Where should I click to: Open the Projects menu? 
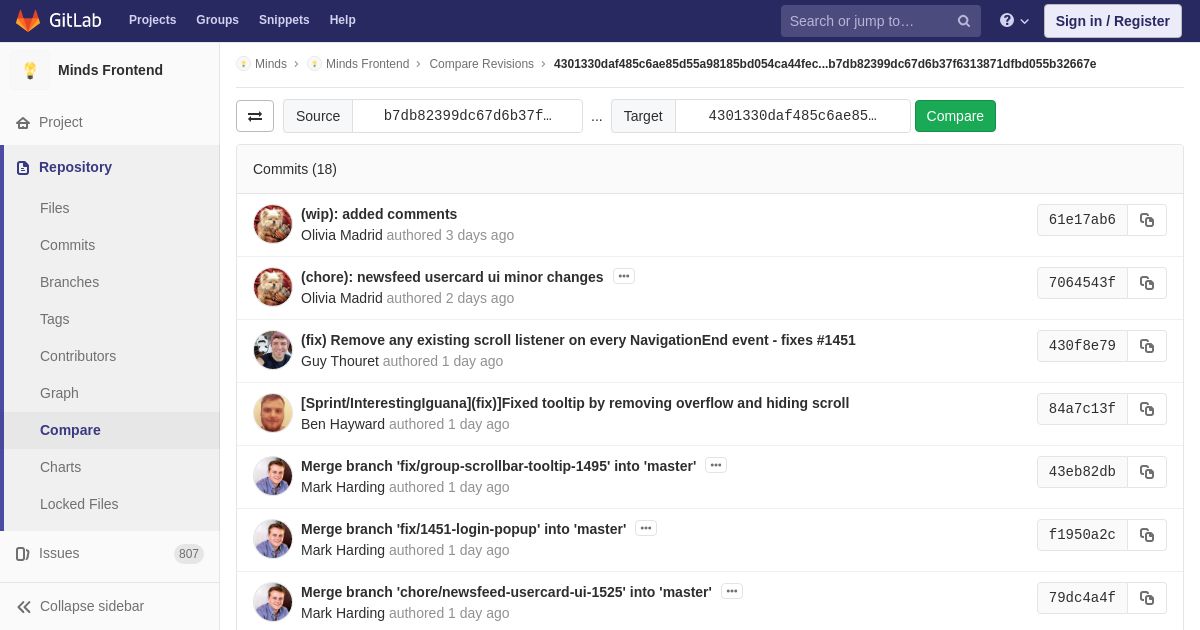coord(152,20)
